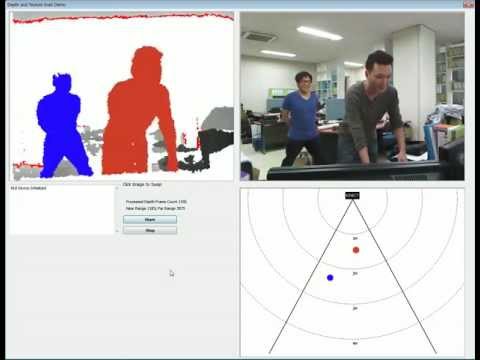The image size is (480, 360).
Task: Click inside the device status log box
Action: 62,210
